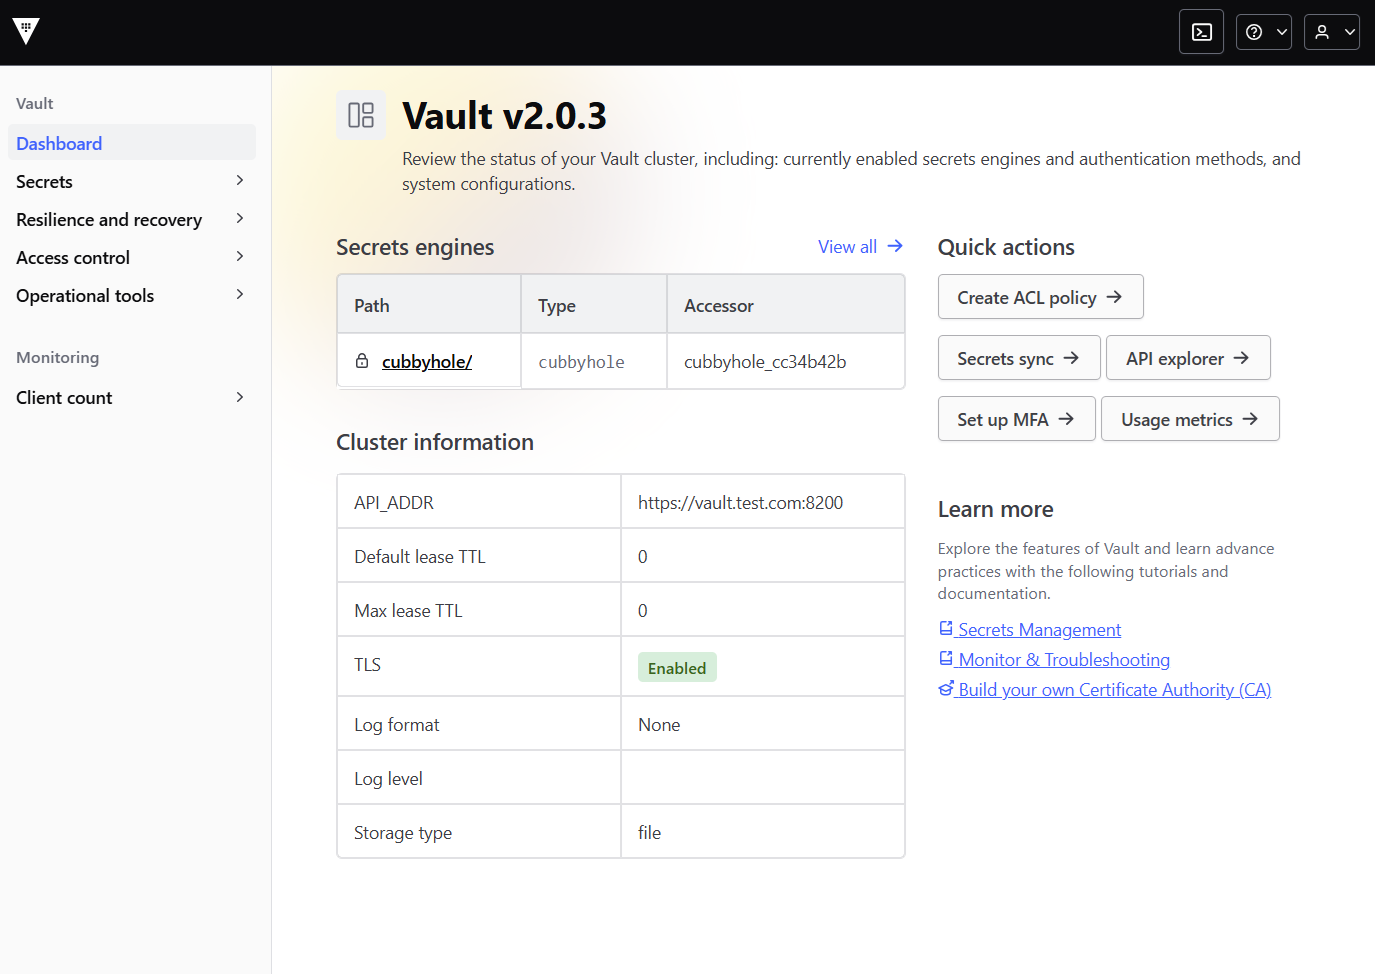Click the arrow on Secrets sync

point(1071,358)
